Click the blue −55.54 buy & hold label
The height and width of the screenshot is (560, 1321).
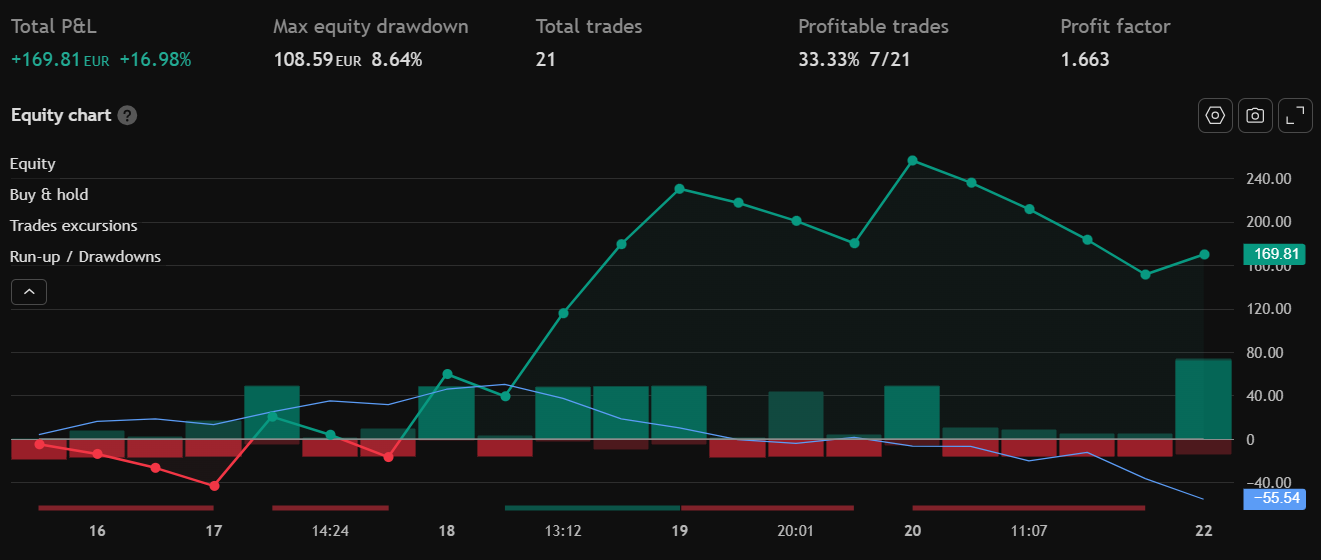point(1274,498)
